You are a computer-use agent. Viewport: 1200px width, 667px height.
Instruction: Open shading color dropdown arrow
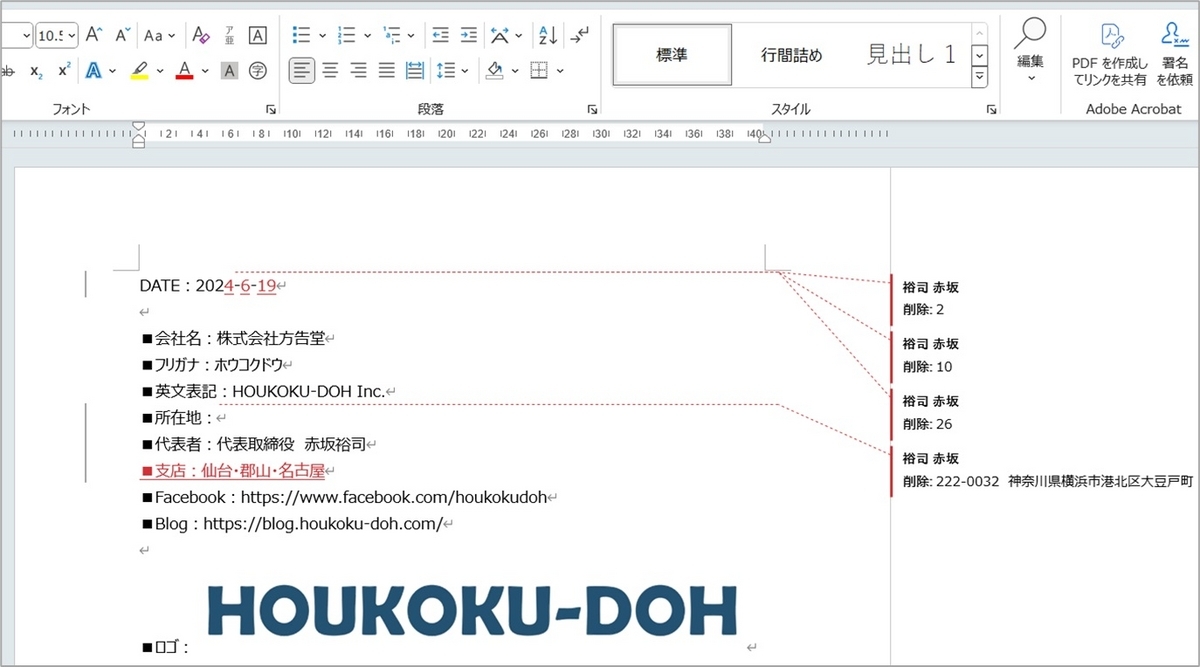(x=515, y=71)
